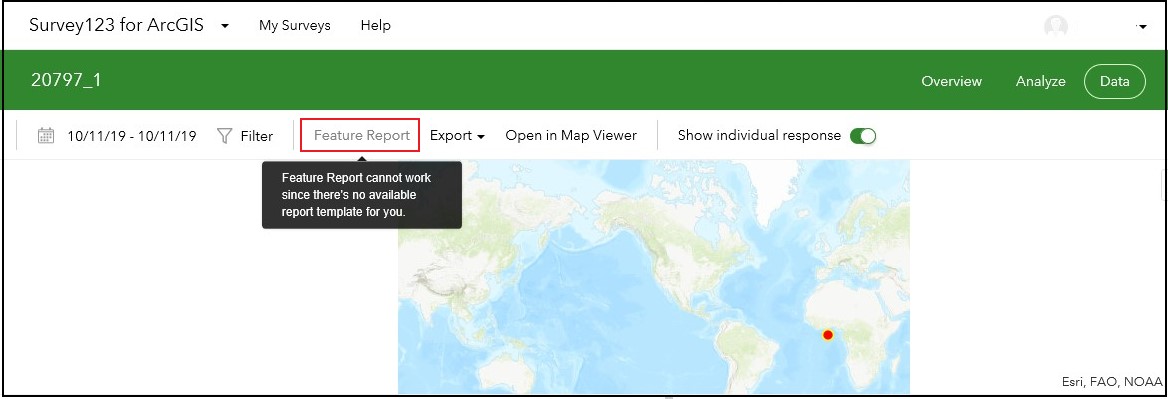
Task: Click the funnel Filter icon
Action: pyautogui.click(x=224, y=135)
